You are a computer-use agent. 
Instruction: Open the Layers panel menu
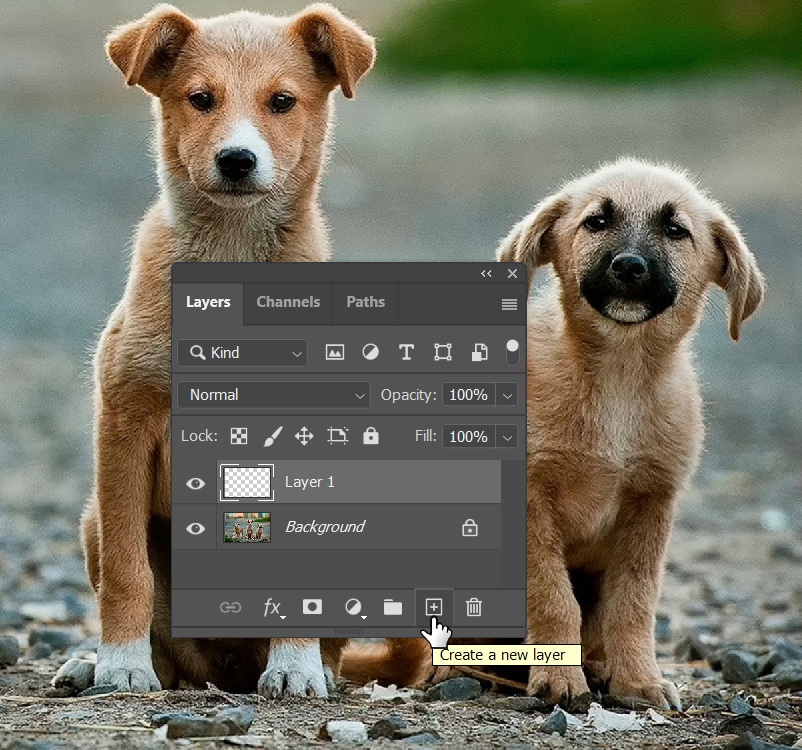point(509,303)
